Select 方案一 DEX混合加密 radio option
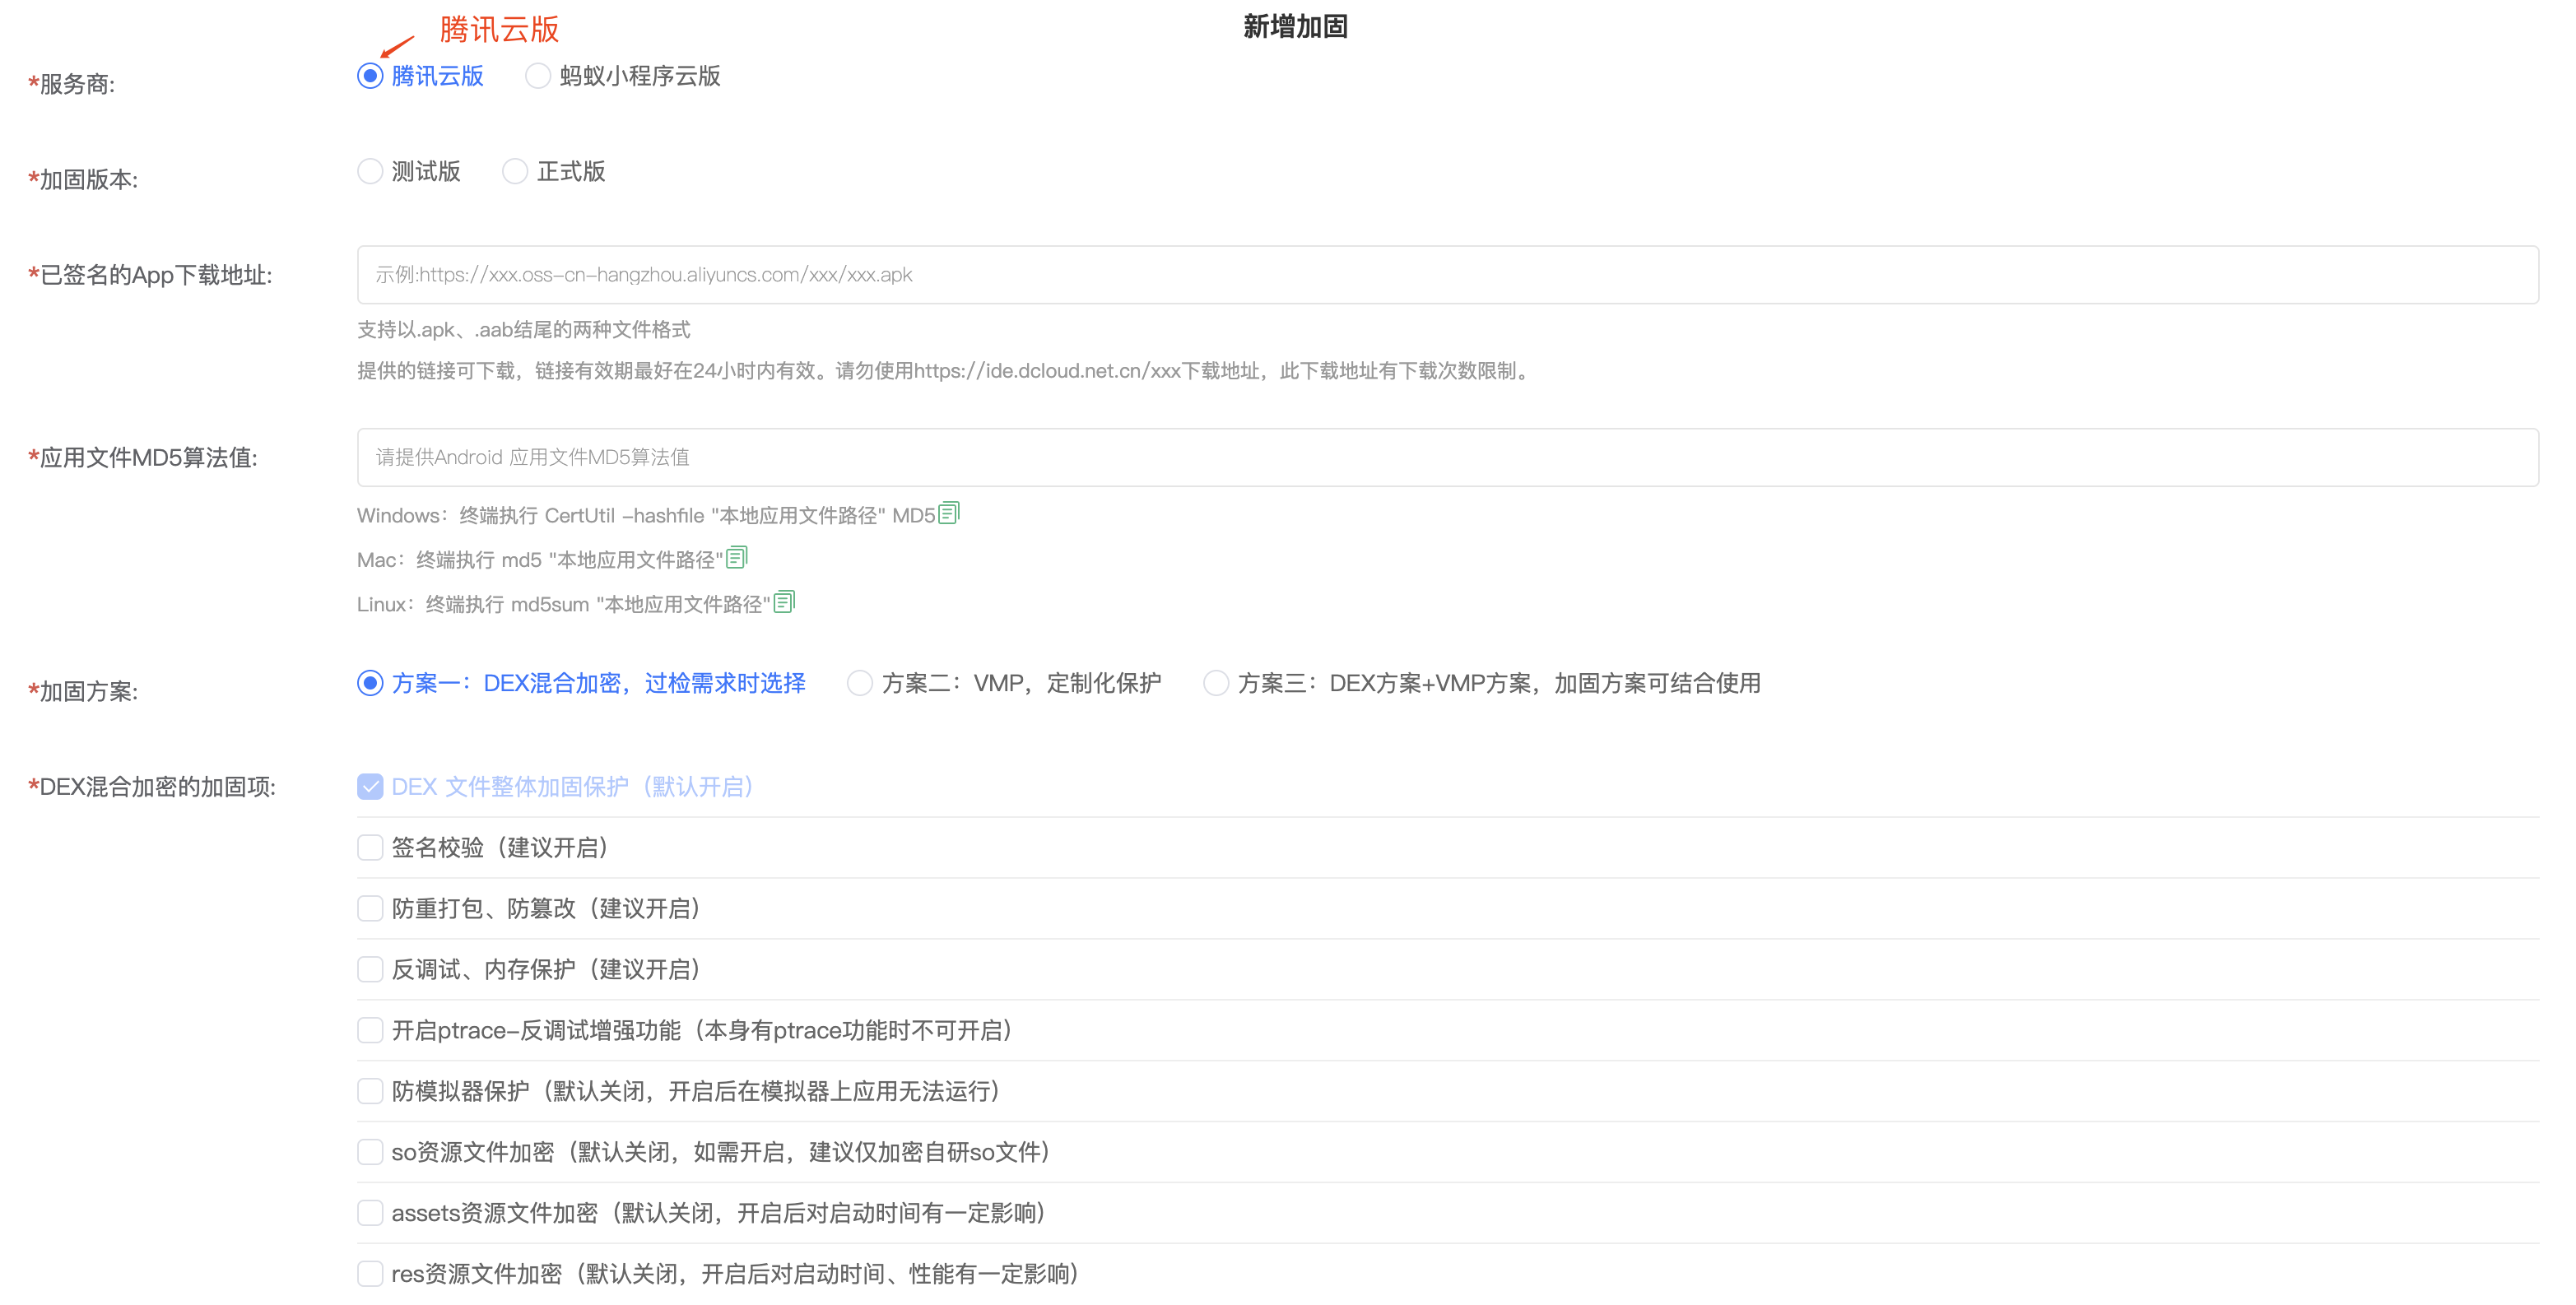The width and height of the screenshot is (2576, 1305). coord(370,683)
